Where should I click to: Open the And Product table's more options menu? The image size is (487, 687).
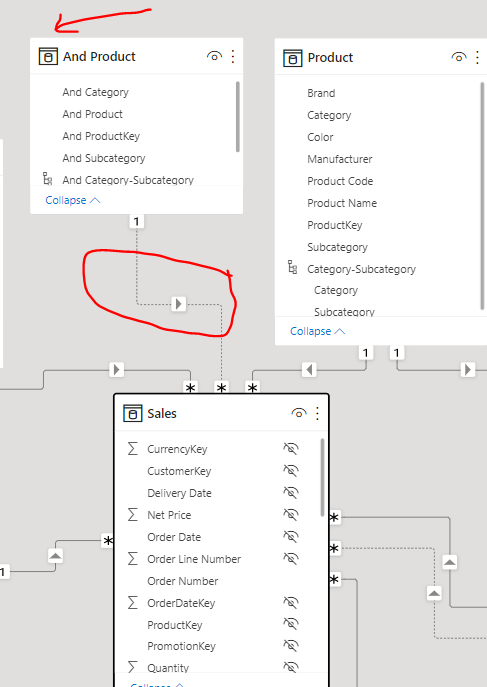point(233,57)
